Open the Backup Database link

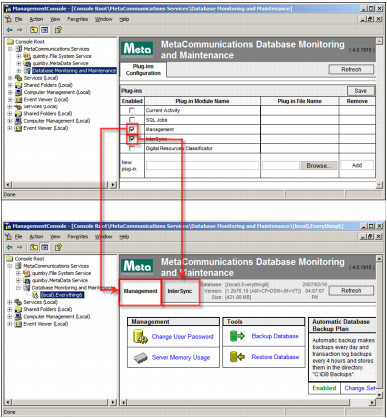point(275,336)
